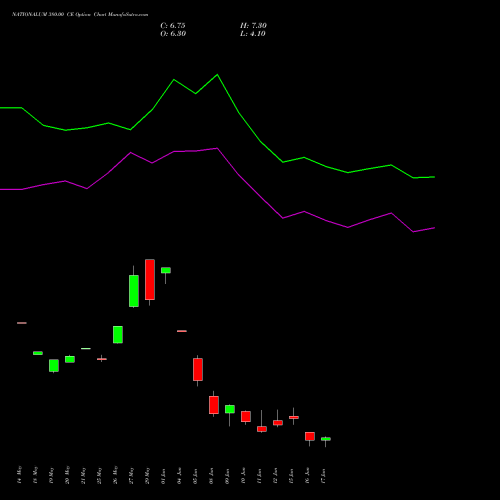Click the peak of the green line
The height and width of the screenshot is (500, 500).
(x=217, y=75)
